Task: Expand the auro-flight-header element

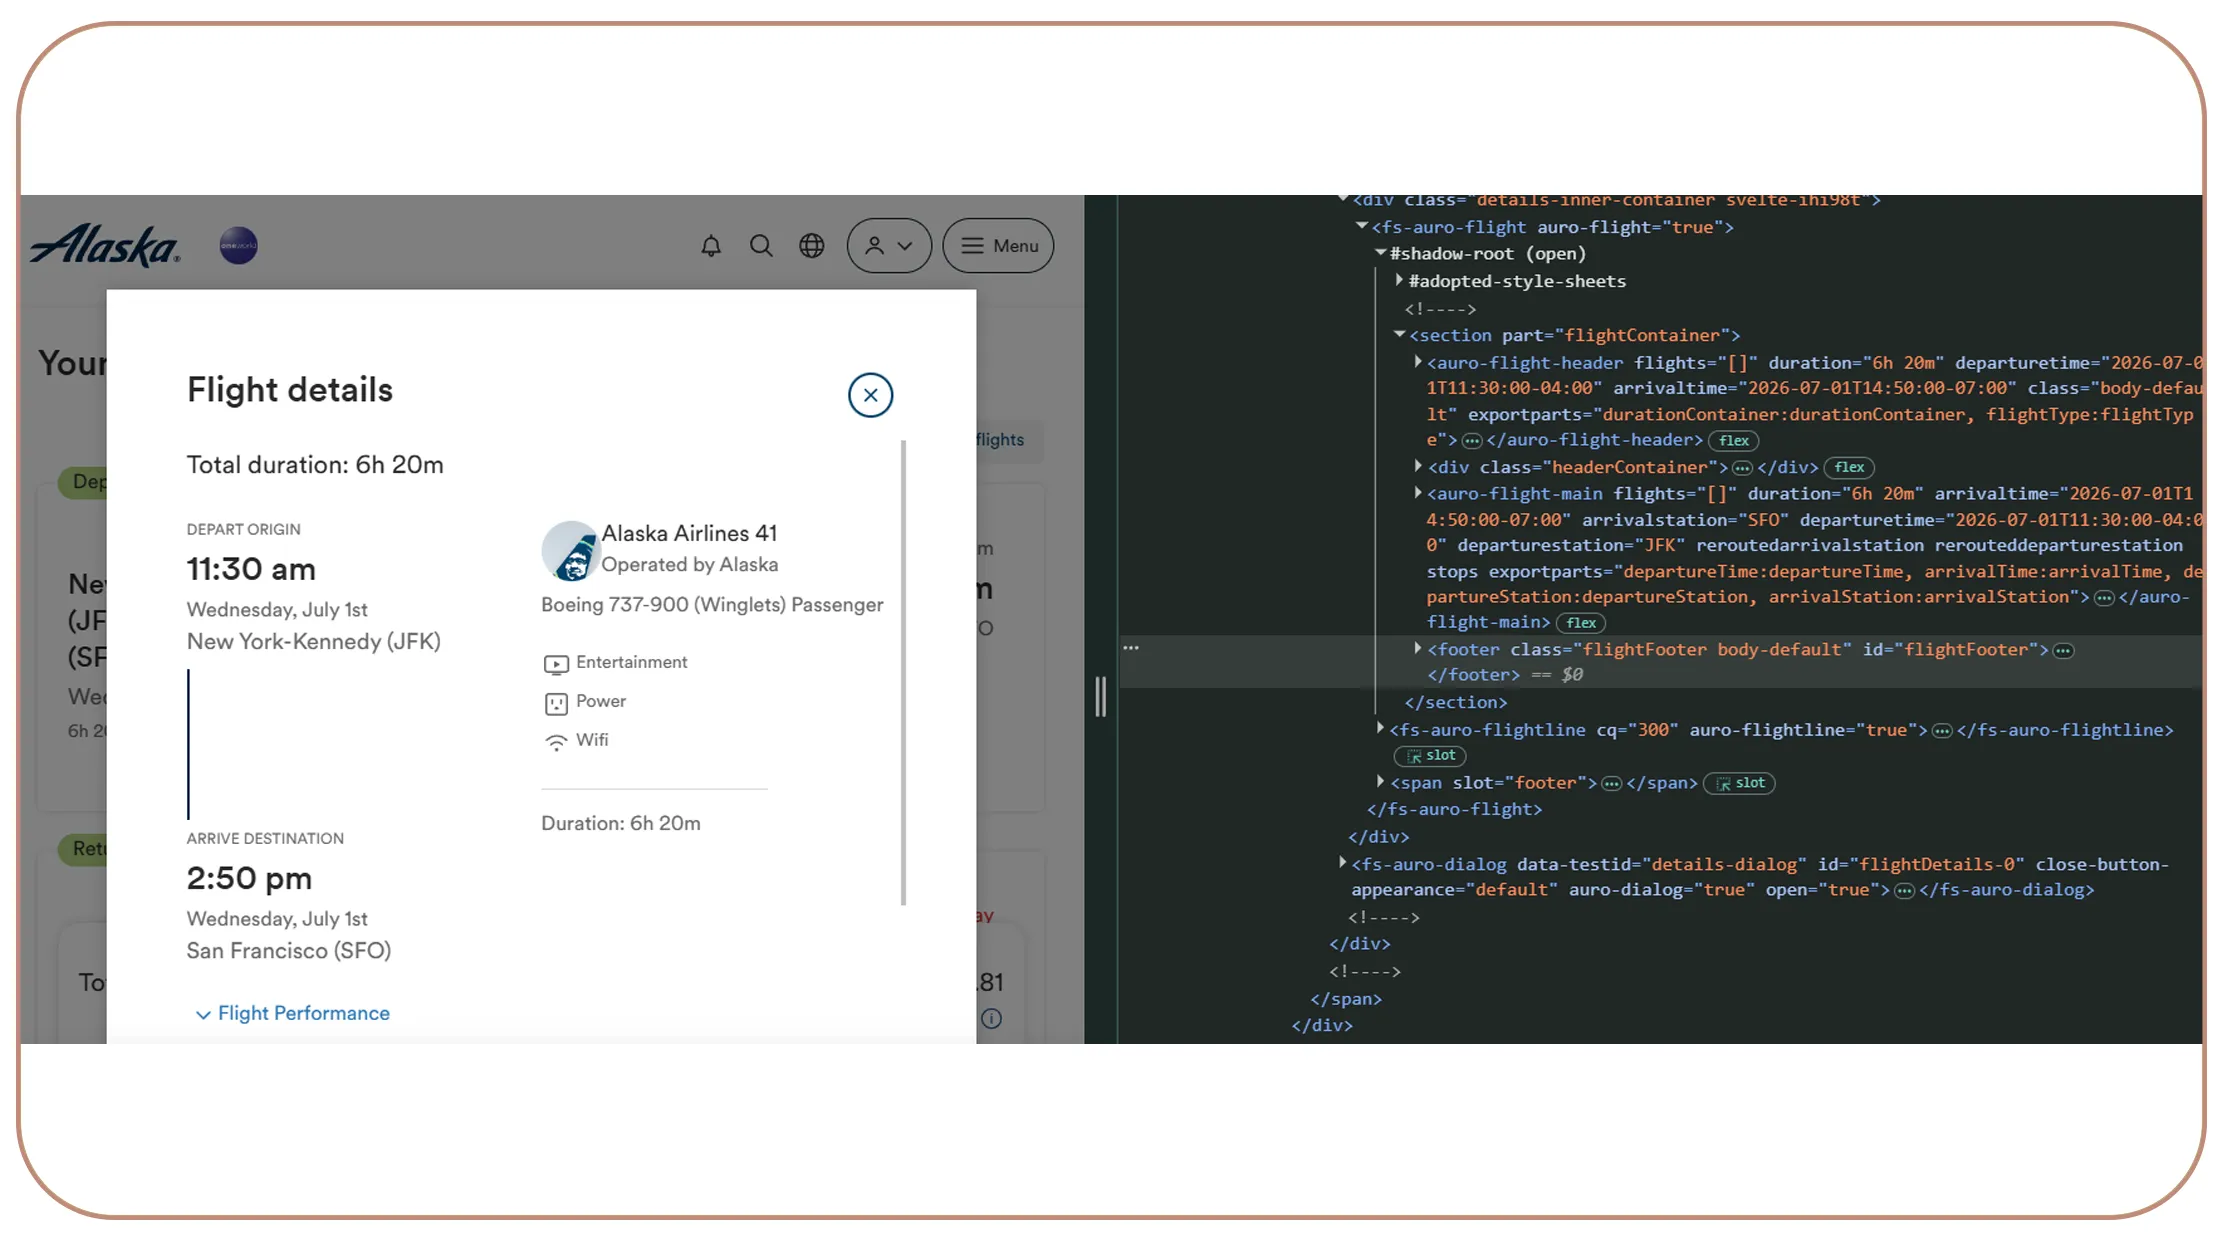Action: (x=1418, y=361)
